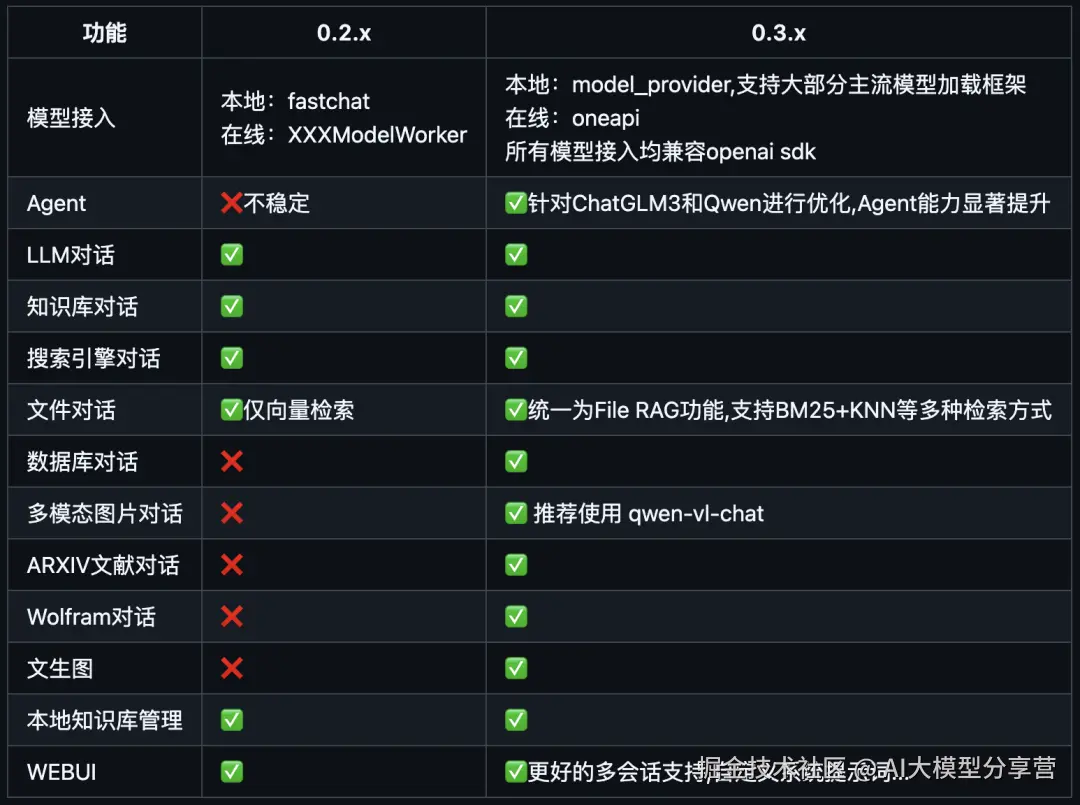Click the 功能 column header
1080x805 pixels.
105,33
